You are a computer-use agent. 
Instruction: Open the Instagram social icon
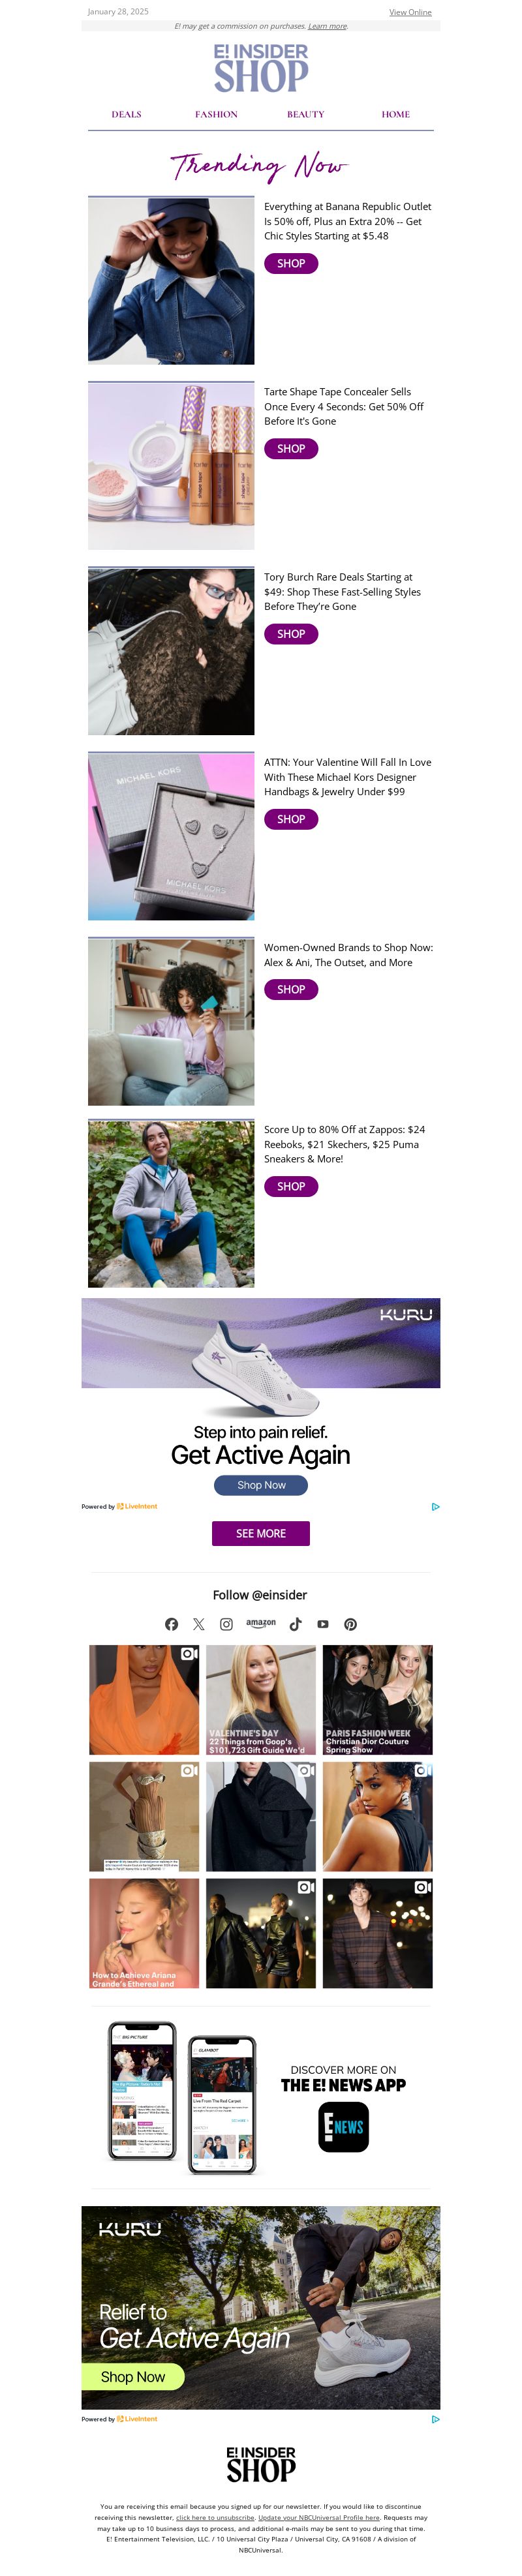226,1624
